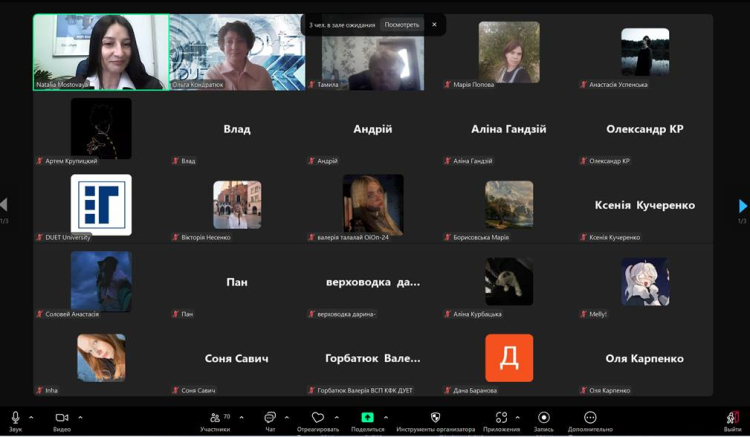Open Инструменты организатора host tools shield

tap(435, 417)
